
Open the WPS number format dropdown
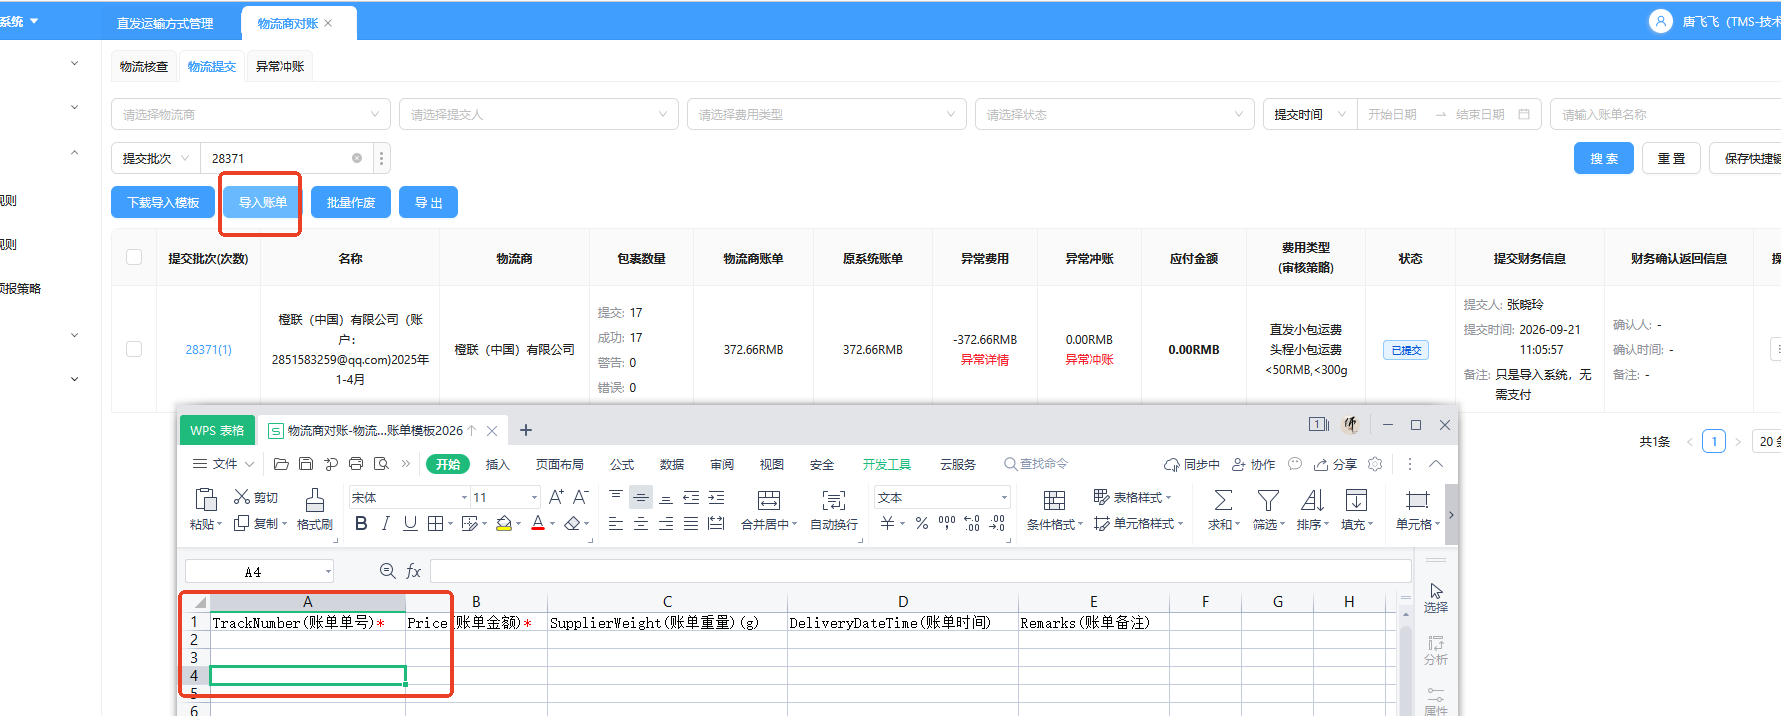point(942,497)
